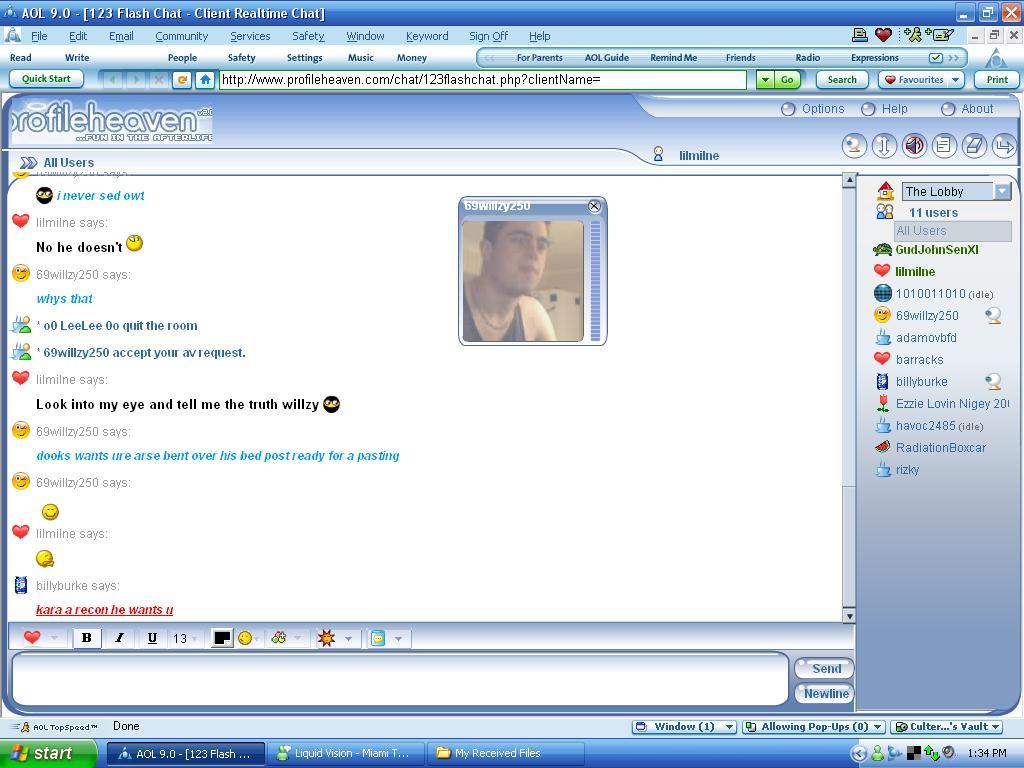
Task: Click the chat scrollbar down arrow
Action: click(849, 616)
